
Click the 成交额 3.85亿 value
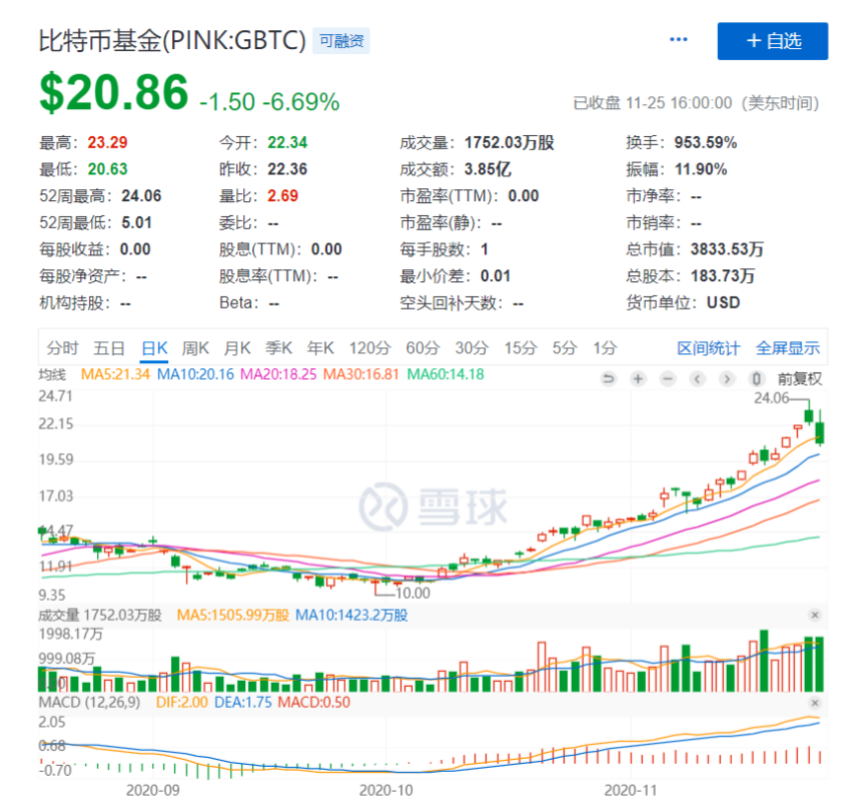487,169
